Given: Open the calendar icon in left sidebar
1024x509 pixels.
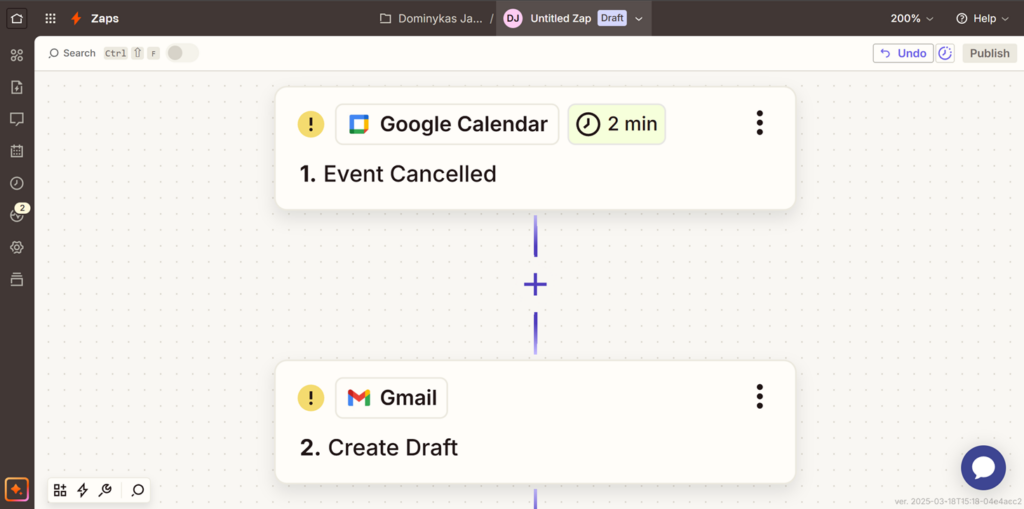Looking at the screenshot, I should [x=17, y=151].
